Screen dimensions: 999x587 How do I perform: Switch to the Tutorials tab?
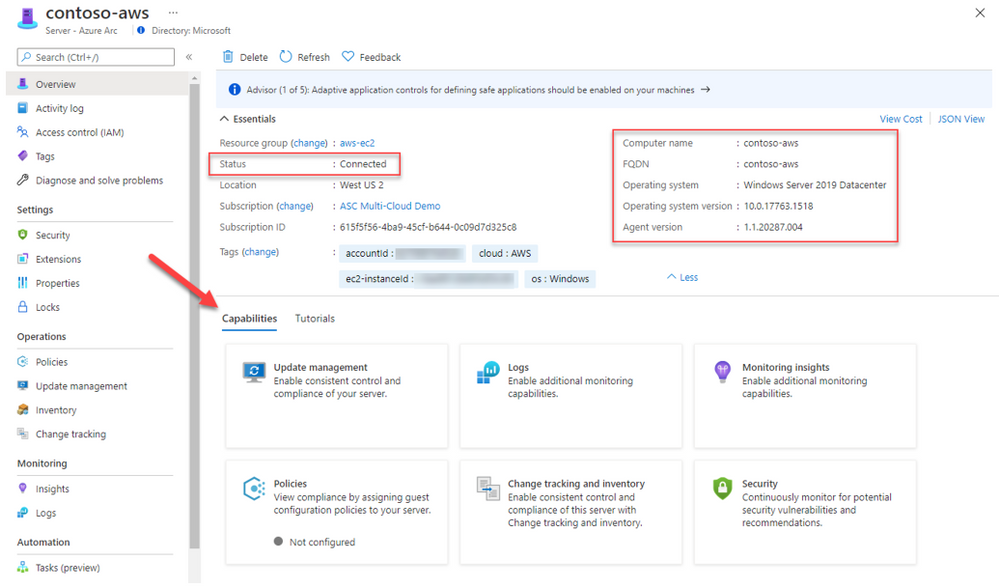(x=314, y=318)
